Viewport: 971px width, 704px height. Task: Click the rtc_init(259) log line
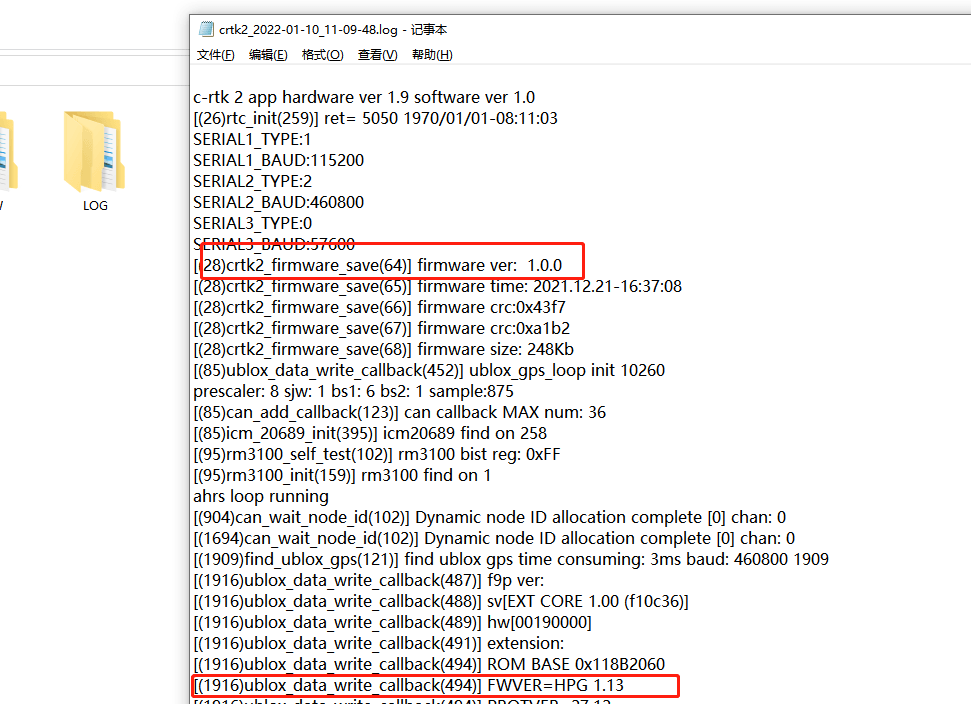(x=375, y=118)
